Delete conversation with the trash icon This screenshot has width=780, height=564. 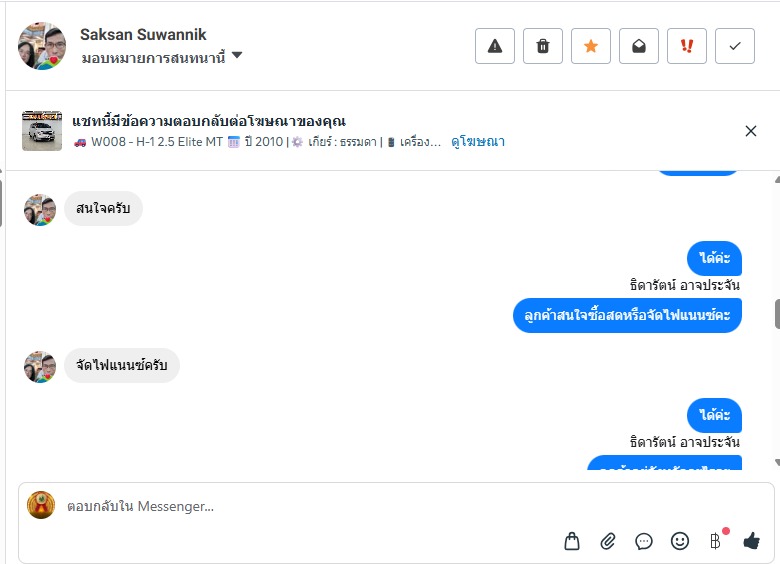(543, 46)
